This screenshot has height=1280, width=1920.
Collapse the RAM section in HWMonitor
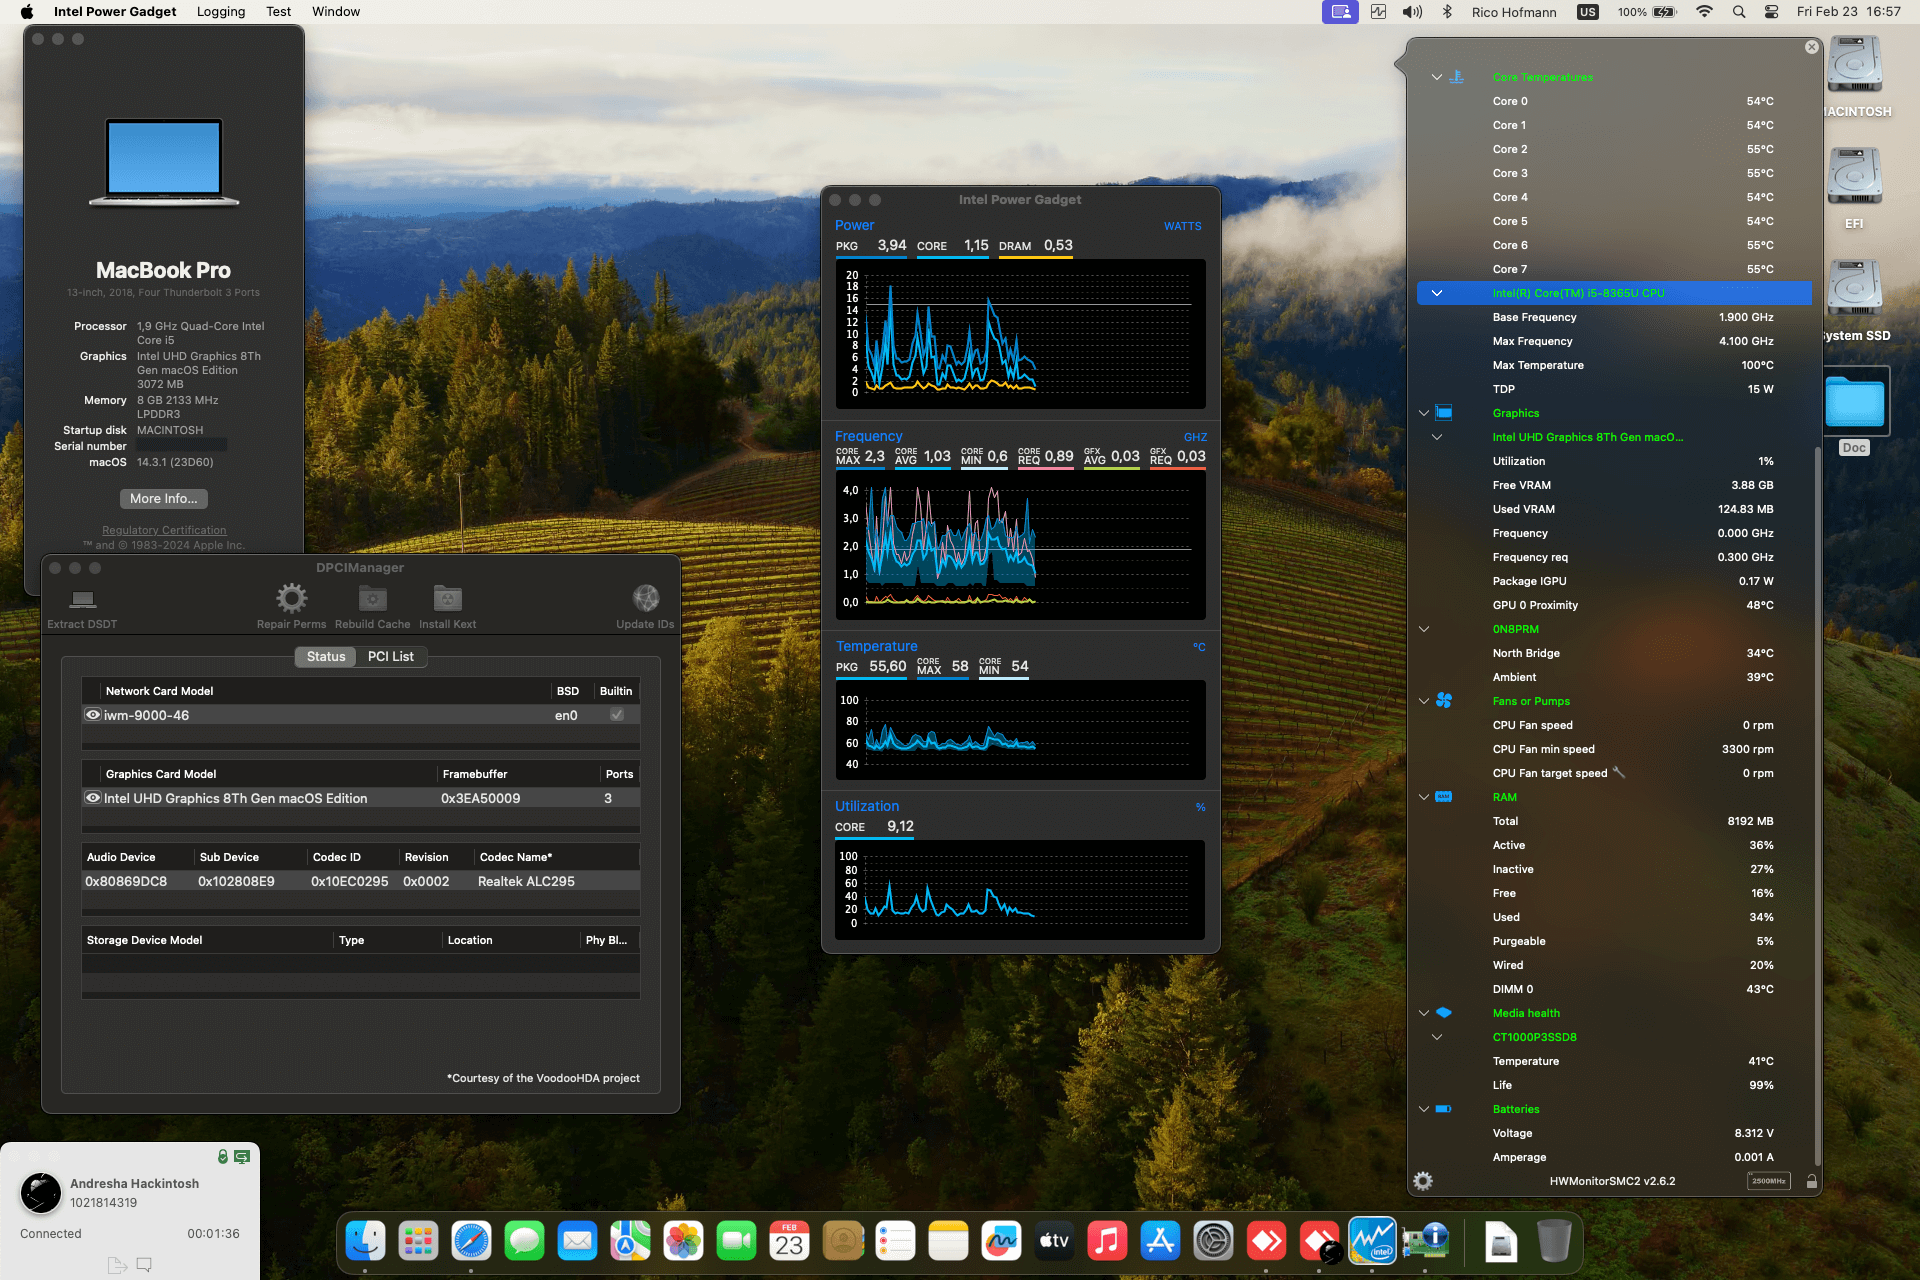coord(1424,797)
